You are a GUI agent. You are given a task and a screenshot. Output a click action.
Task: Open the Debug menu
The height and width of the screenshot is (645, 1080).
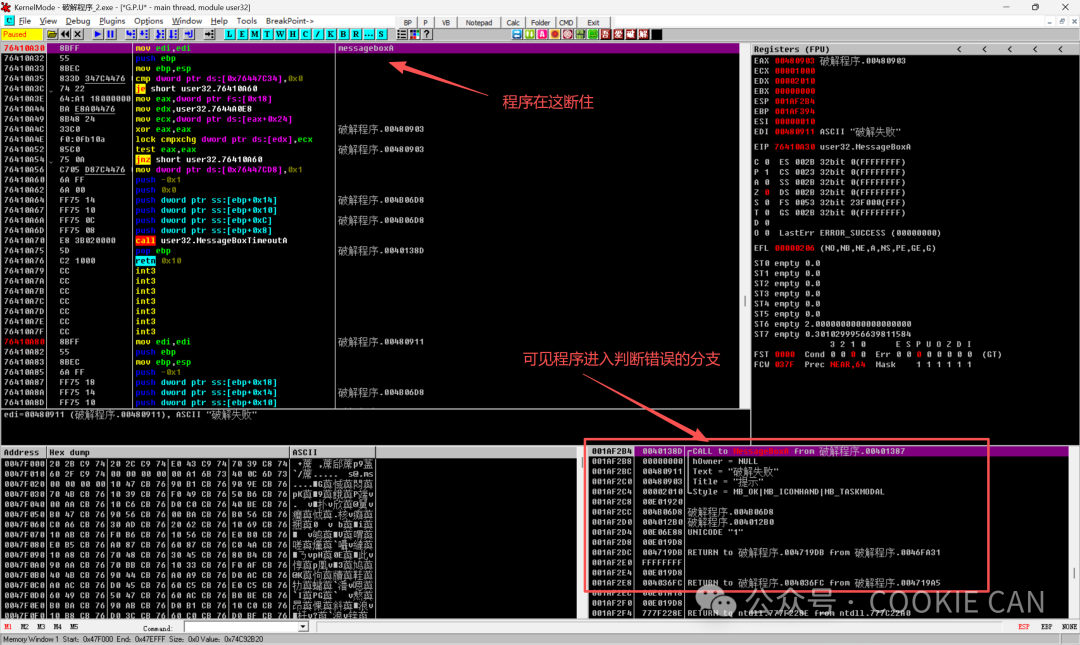click(x=77, y=20)
